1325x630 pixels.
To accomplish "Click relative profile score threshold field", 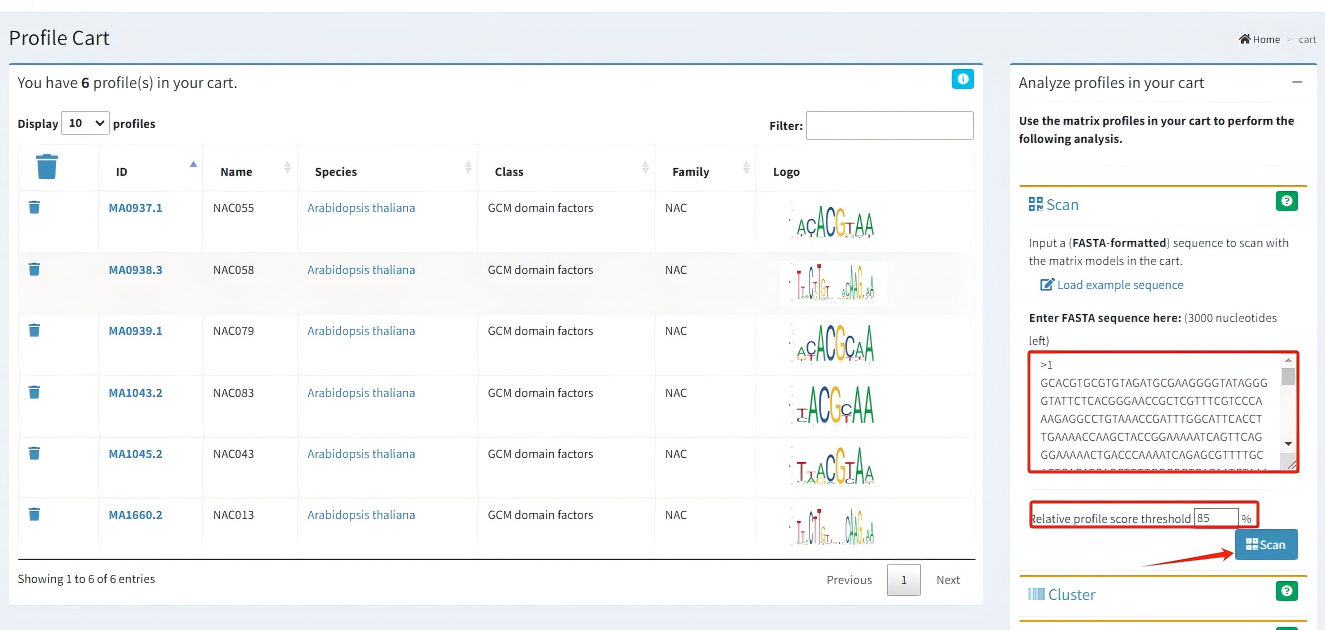I will click(x=1215, y=518).
